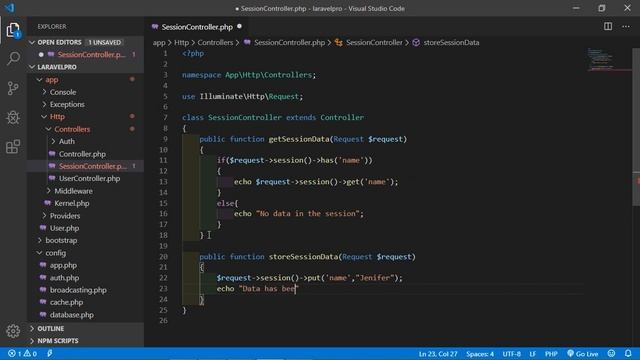Viewport: 640px width, 360px height.
Task: Select the SessionController.php editor tab
Action: pyautogui.click(x=197, y=27)
